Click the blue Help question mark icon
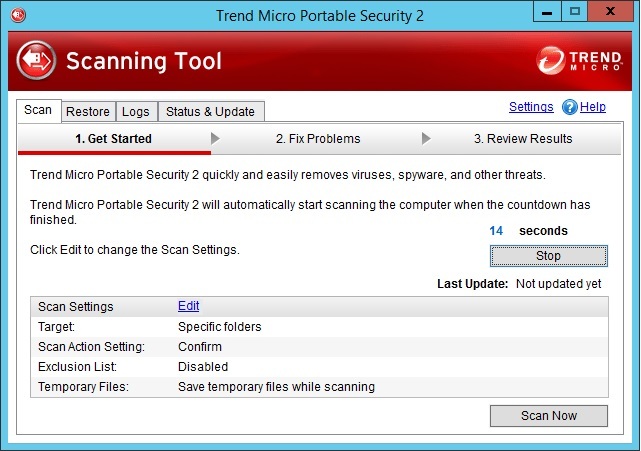641x451 pixels. 569,108
